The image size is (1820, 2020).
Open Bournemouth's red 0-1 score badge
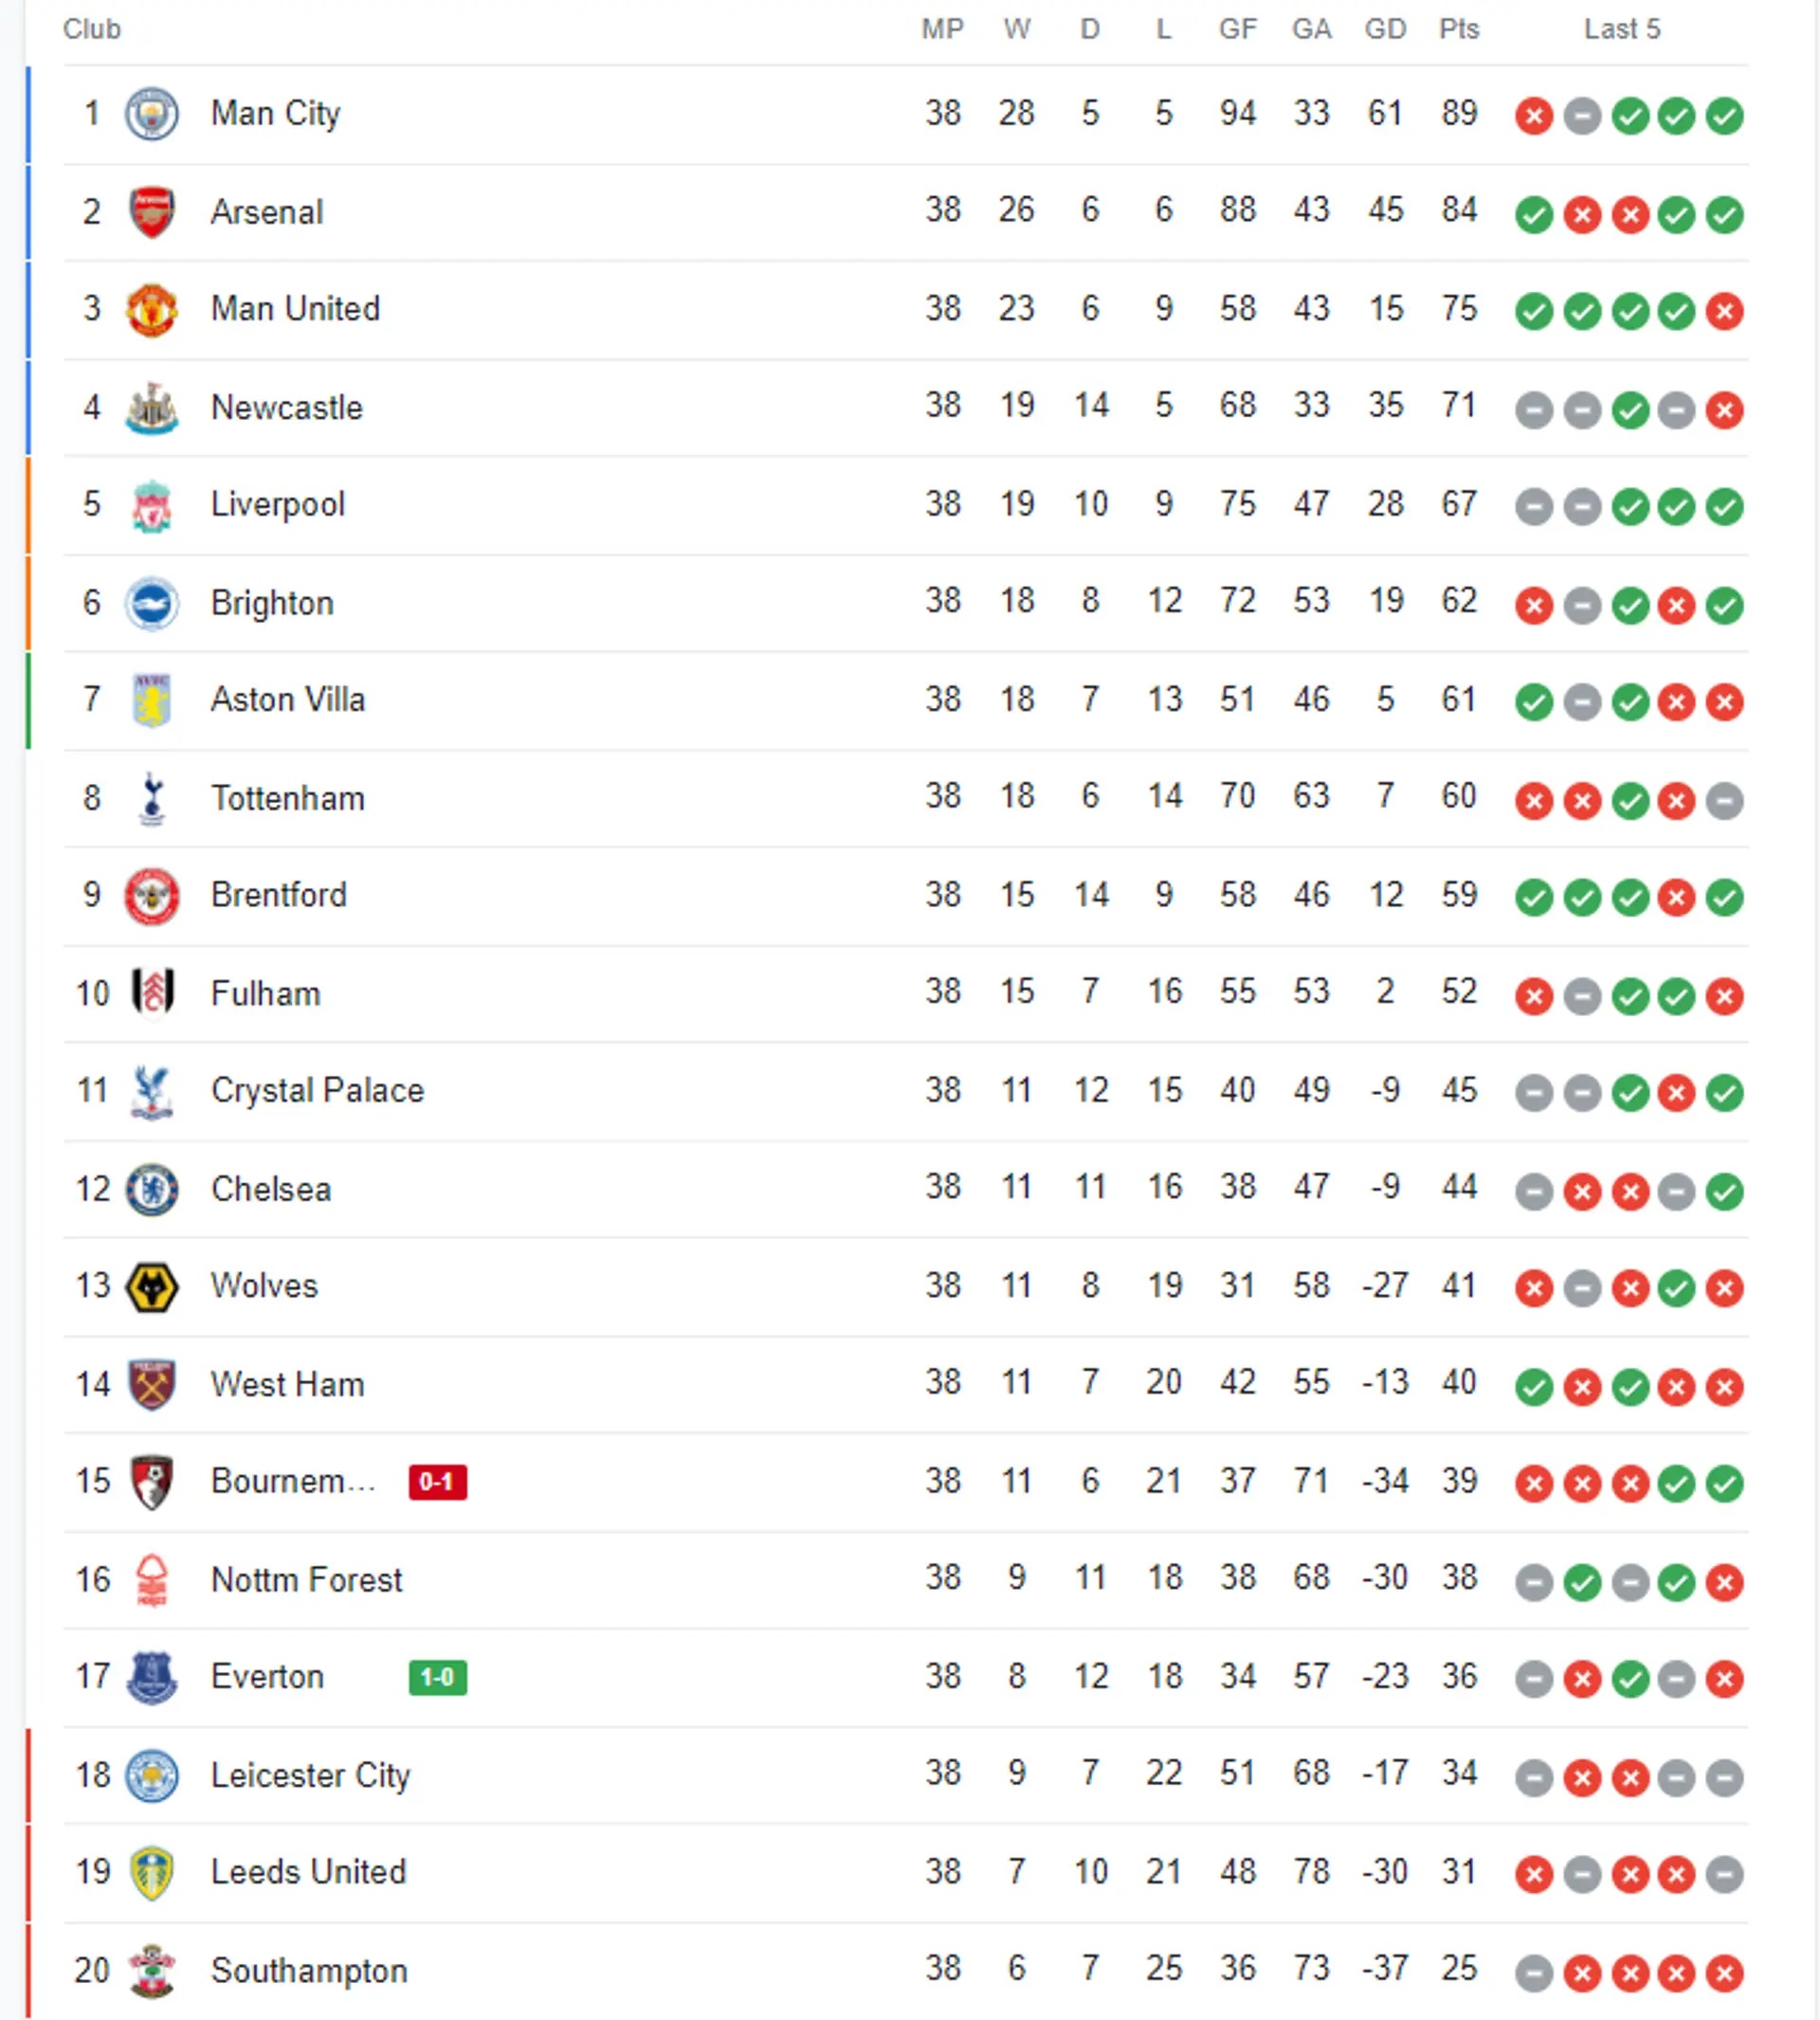[x=438, y=1482]
